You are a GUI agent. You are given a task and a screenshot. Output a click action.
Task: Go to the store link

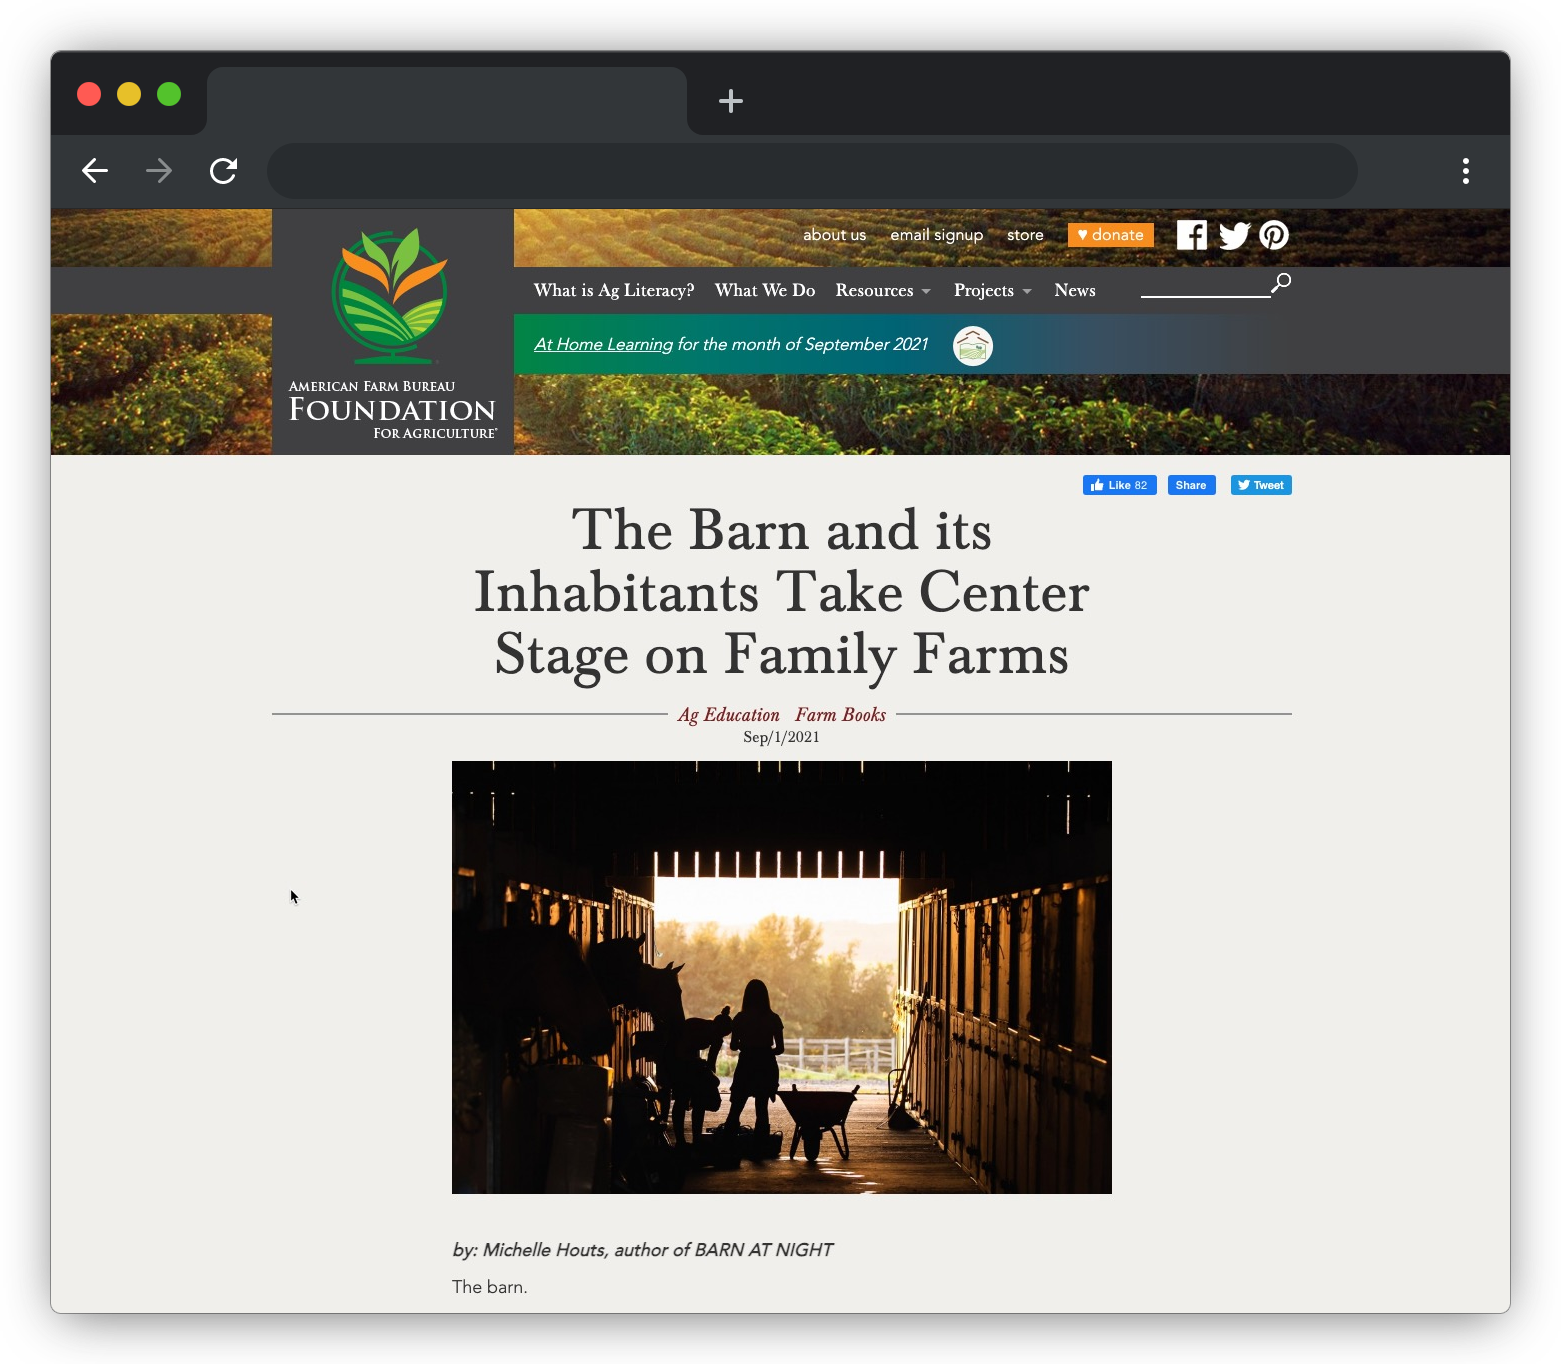[x=1025, y=235]
